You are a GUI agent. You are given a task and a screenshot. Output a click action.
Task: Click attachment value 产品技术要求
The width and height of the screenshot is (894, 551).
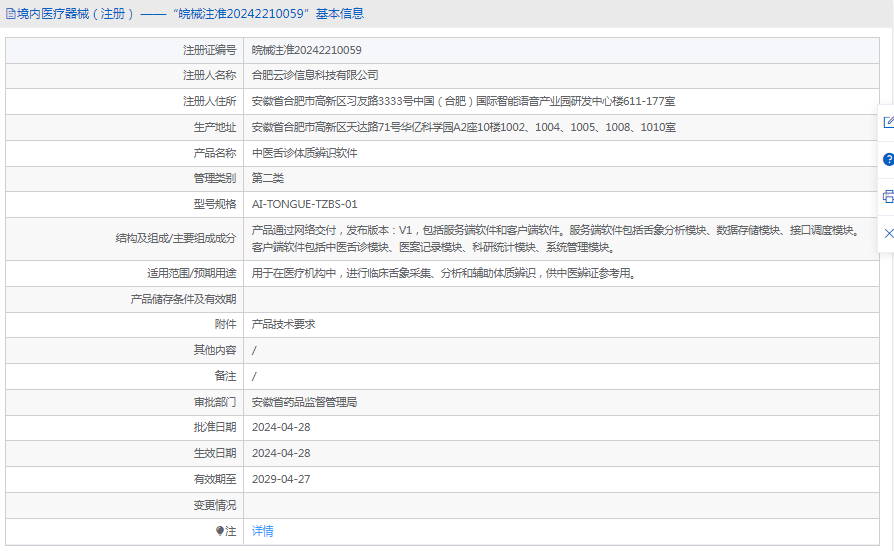tap(283, 324)
